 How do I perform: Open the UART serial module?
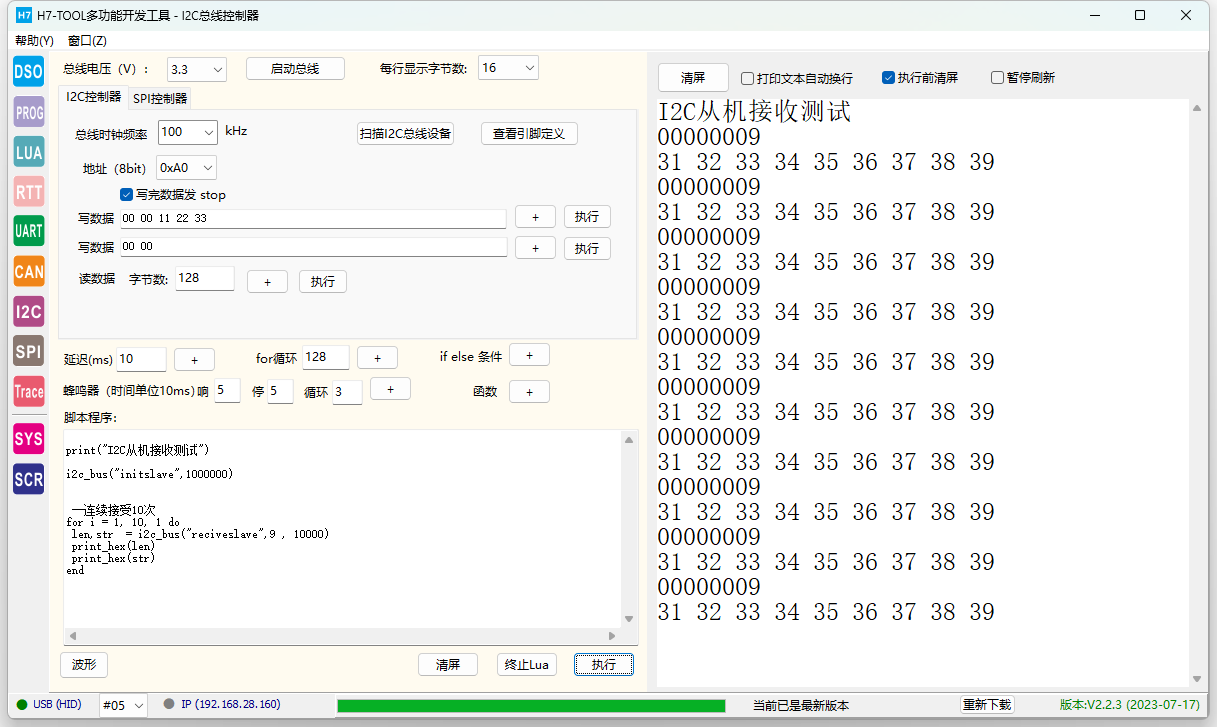tap(29, 231)
